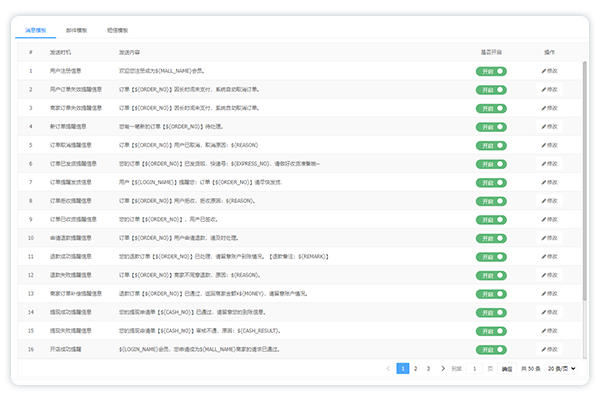Click the 修改 pencil for row 7
This screenshot has width=600, height=400.
click(x=549, y=183)
